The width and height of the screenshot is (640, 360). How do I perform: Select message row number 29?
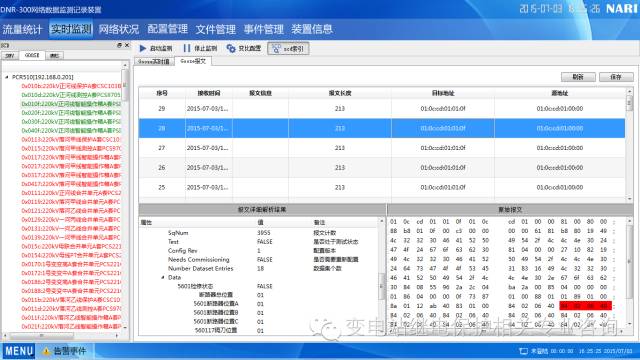pos(382,109)
